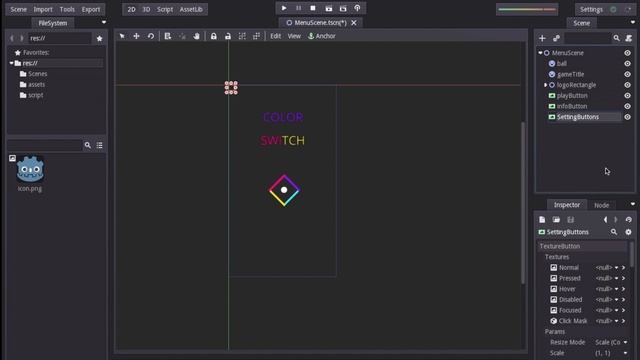Switch to Script workspace
Image resolution: width=640 pixels, height=360 pixels.
(165, 9)
